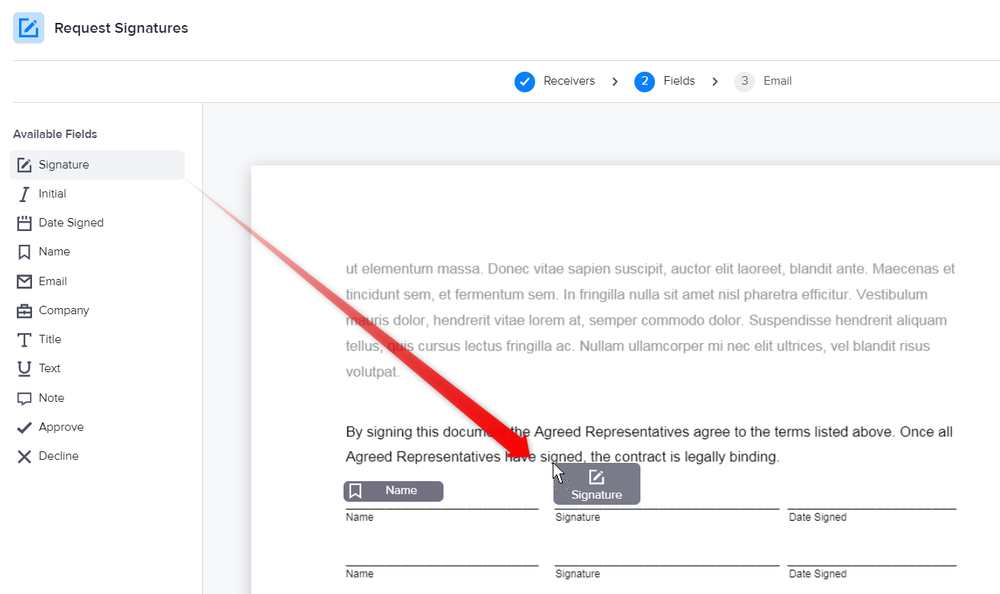Choose Approve label in Available Fields

pos(61,427)
